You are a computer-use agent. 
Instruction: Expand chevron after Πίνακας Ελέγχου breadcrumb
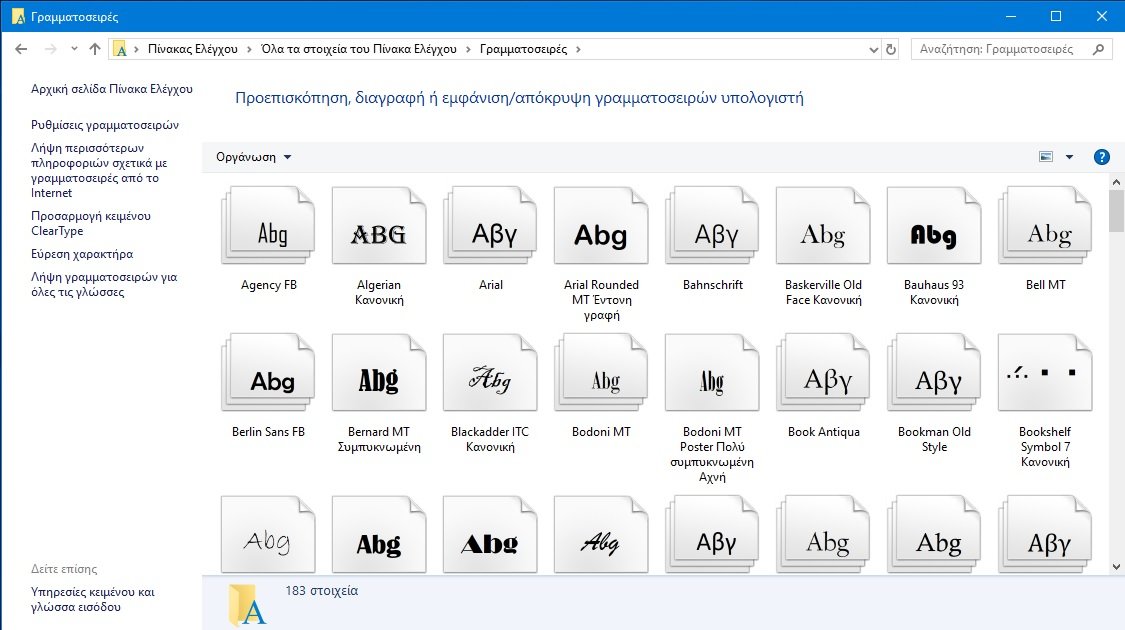249,50
